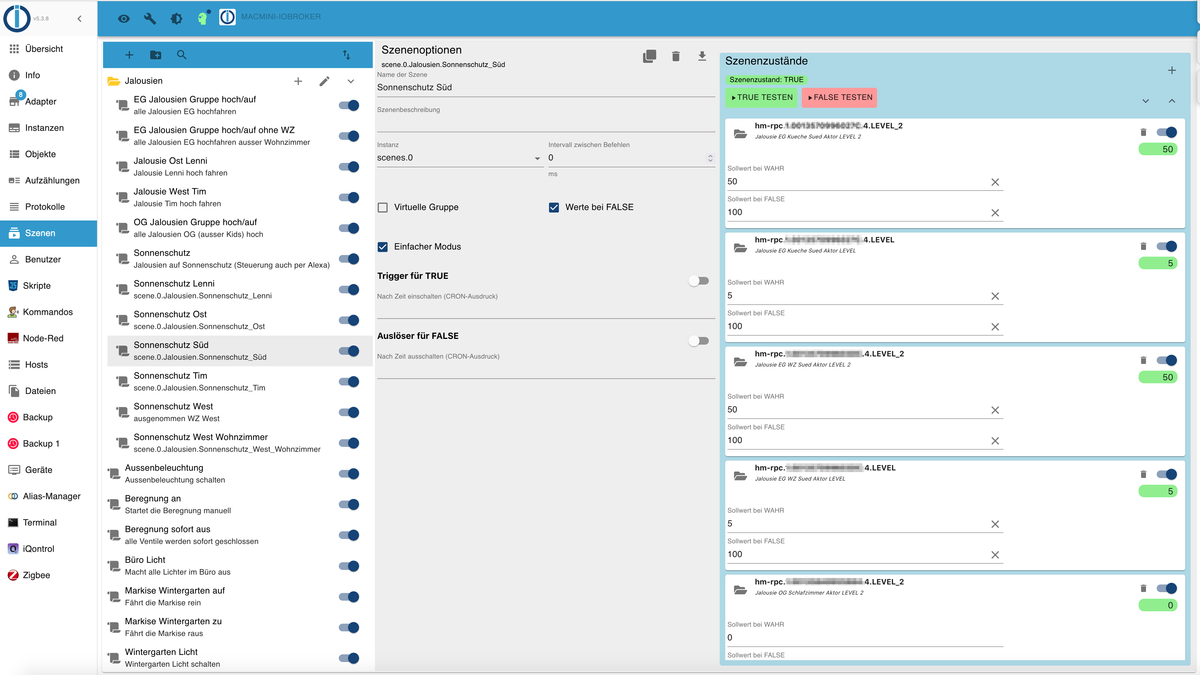Click the reorder scenes arrows icon
This screenshot has height=675, width=1200.
(346, 55)
